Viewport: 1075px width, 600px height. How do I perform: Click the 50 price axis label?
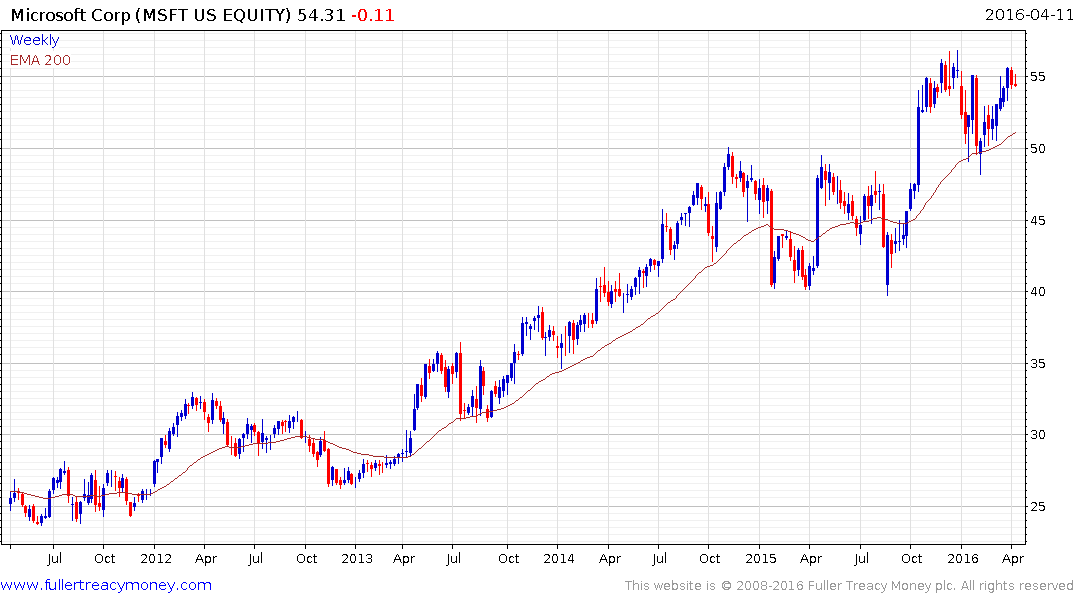pos(1037,149)
